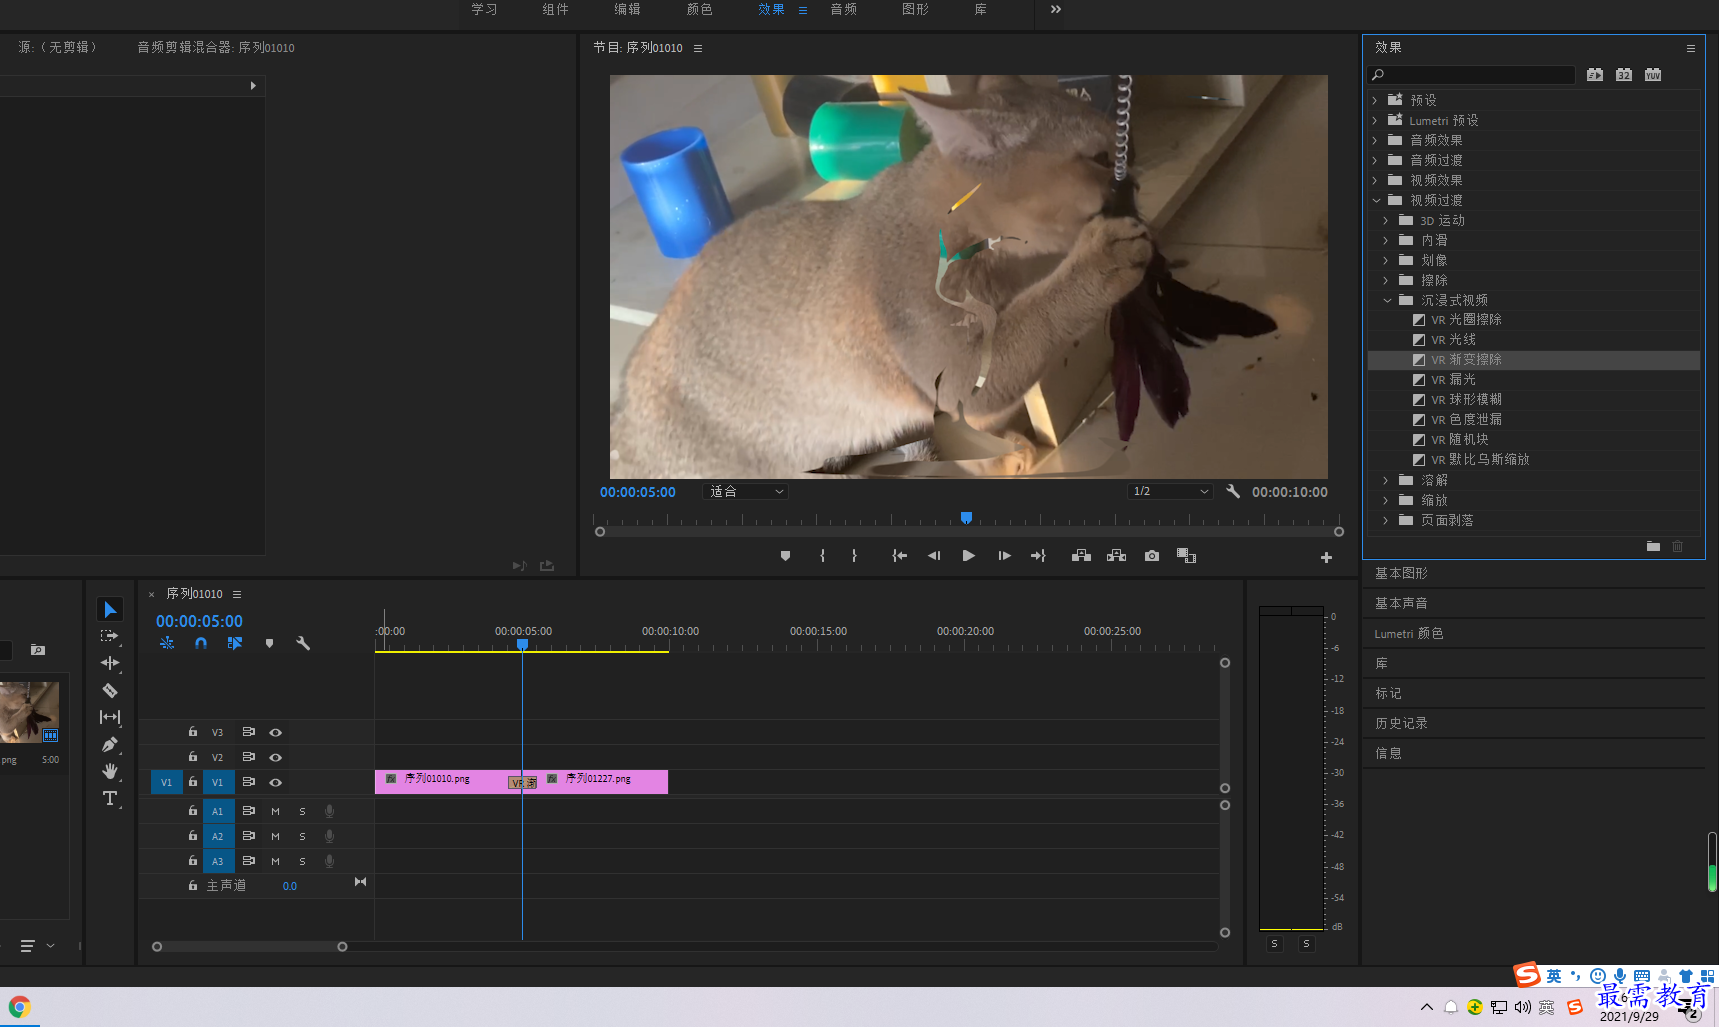Image resolution: width=1719 pixels, height=1027 pixels.
Task: Toggle V1 track output eye
Action: [x=275, y=783]
